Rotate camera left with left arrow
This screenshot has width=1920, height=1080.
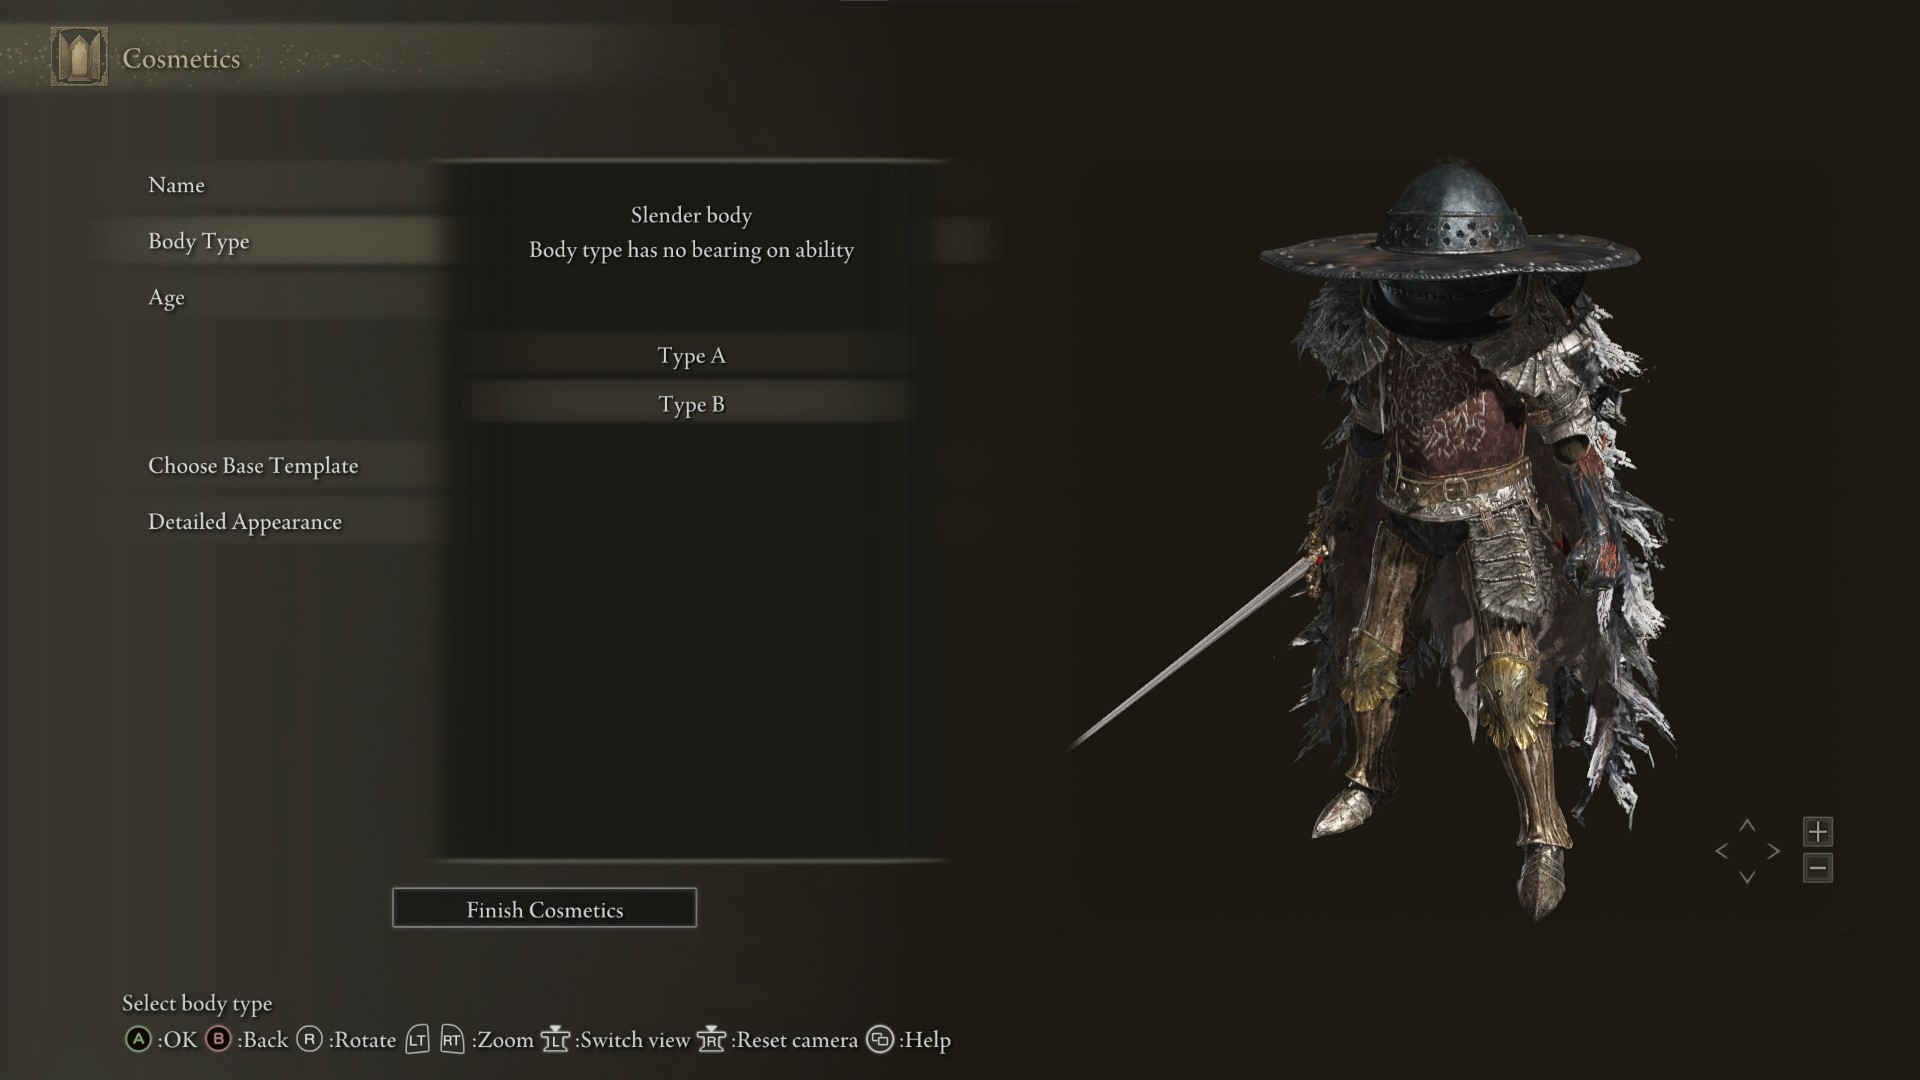1721,851
